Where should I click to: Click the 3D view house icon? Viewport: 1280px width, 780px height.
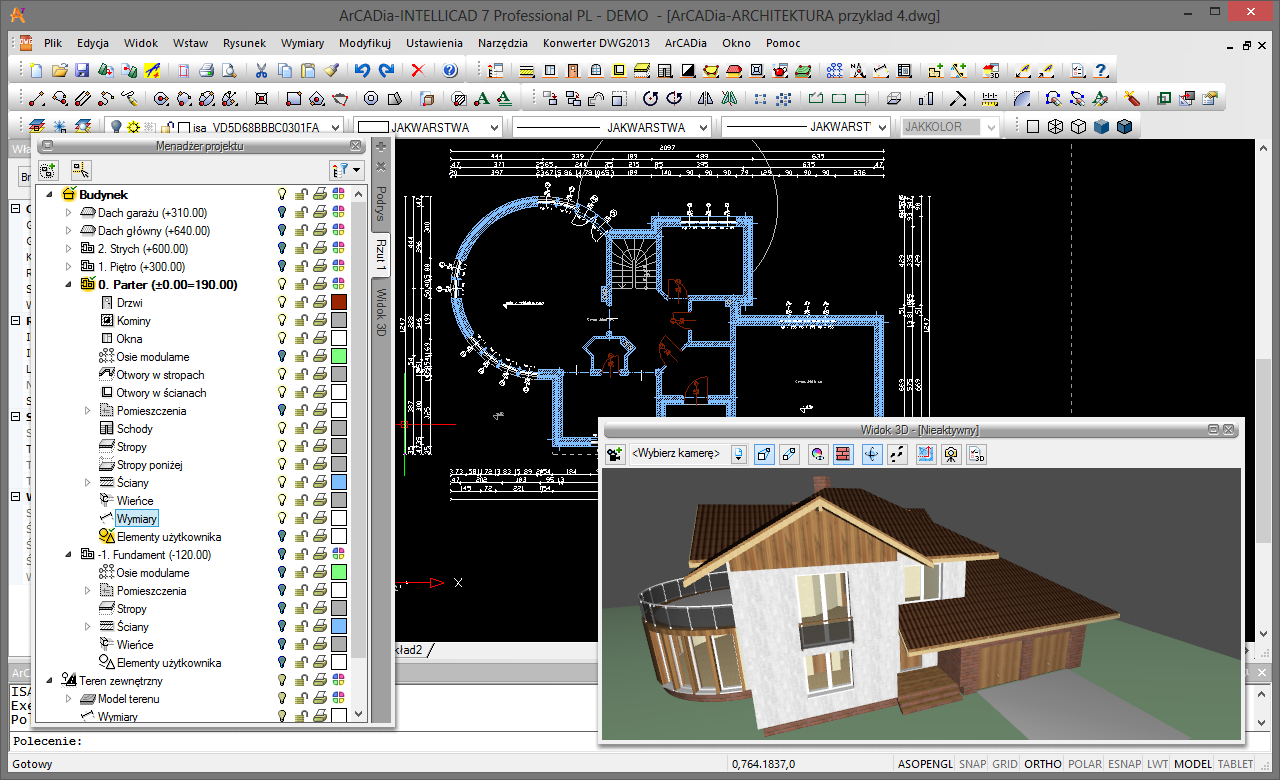(991, 71)
